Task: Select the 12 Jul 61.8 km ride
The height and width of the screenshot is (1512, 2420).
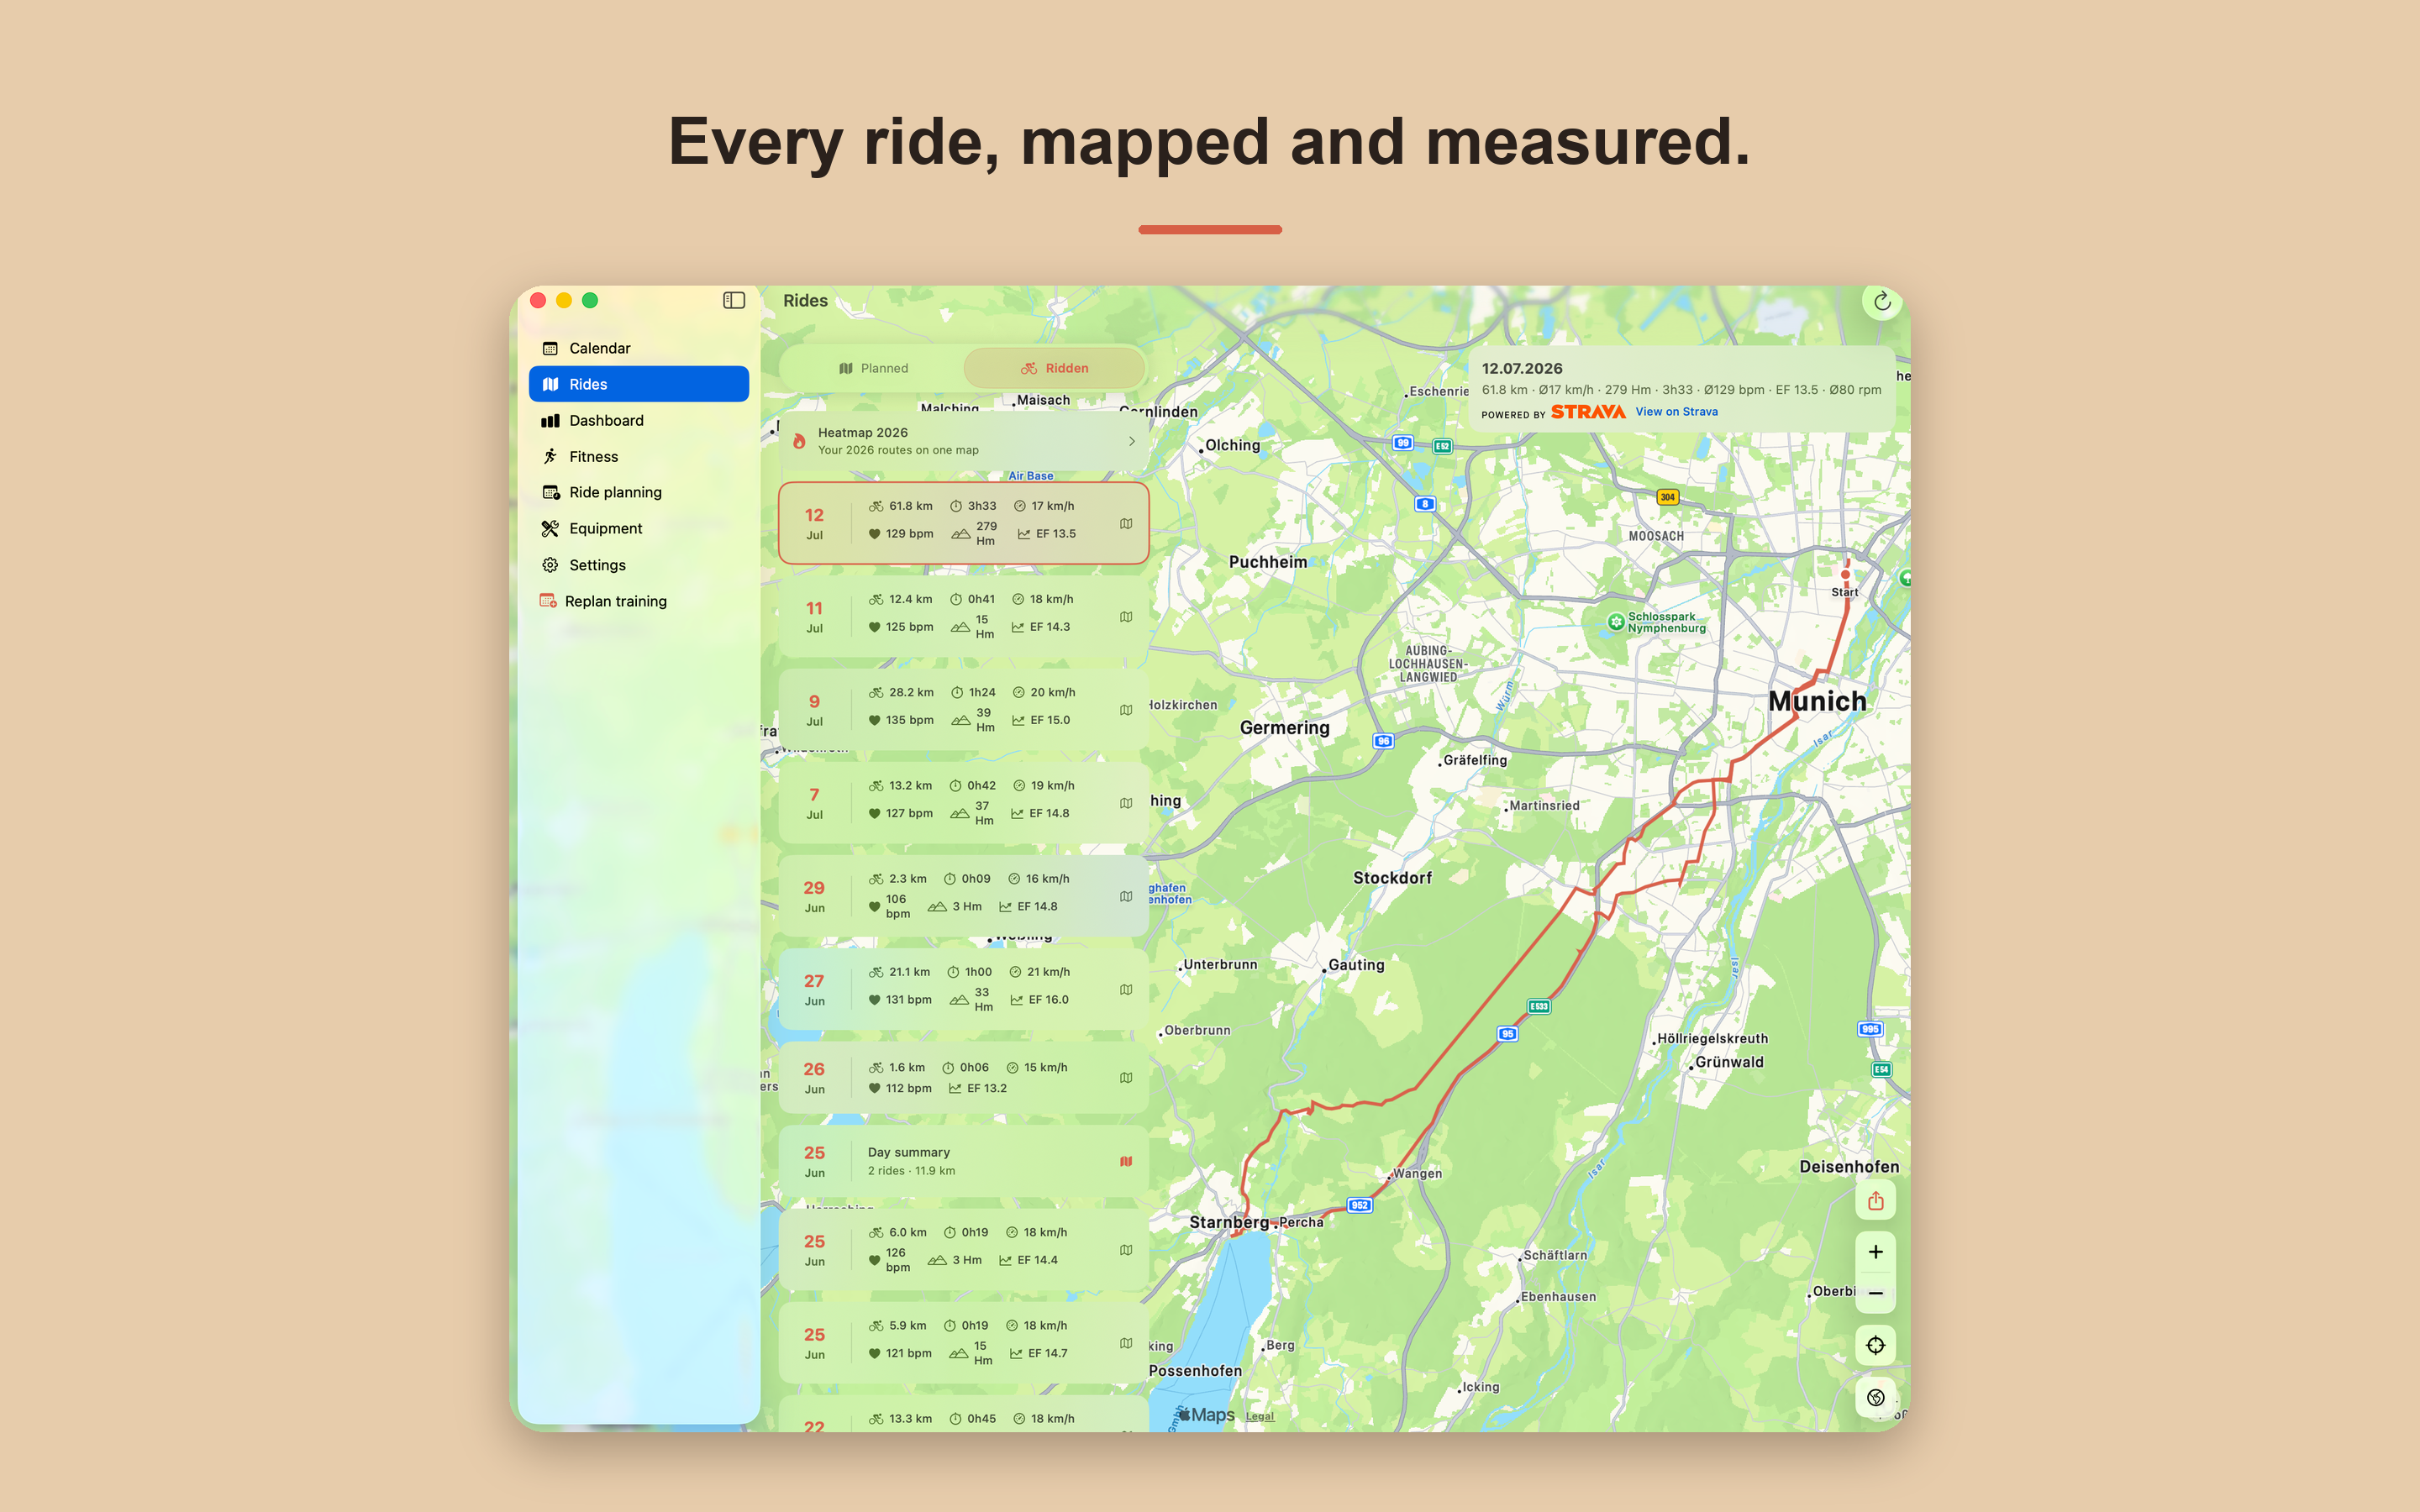Action: click(x=963, y=523)
